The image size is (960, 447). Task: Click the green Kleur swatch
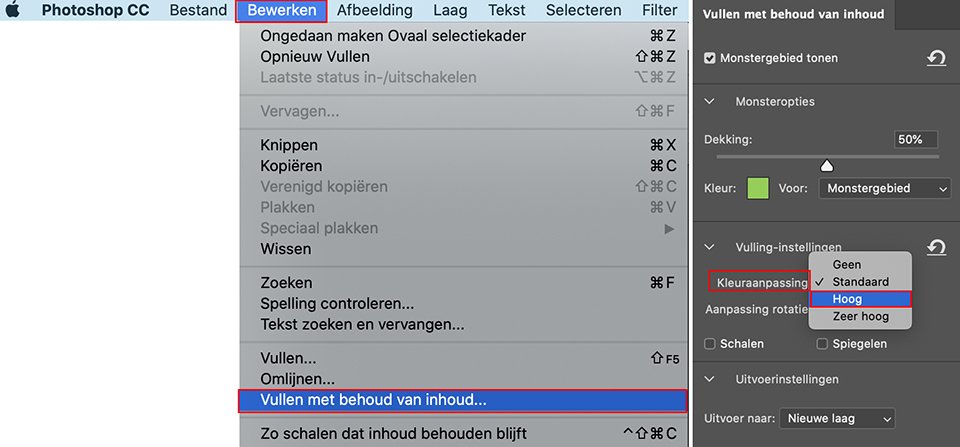click(758, 189)
